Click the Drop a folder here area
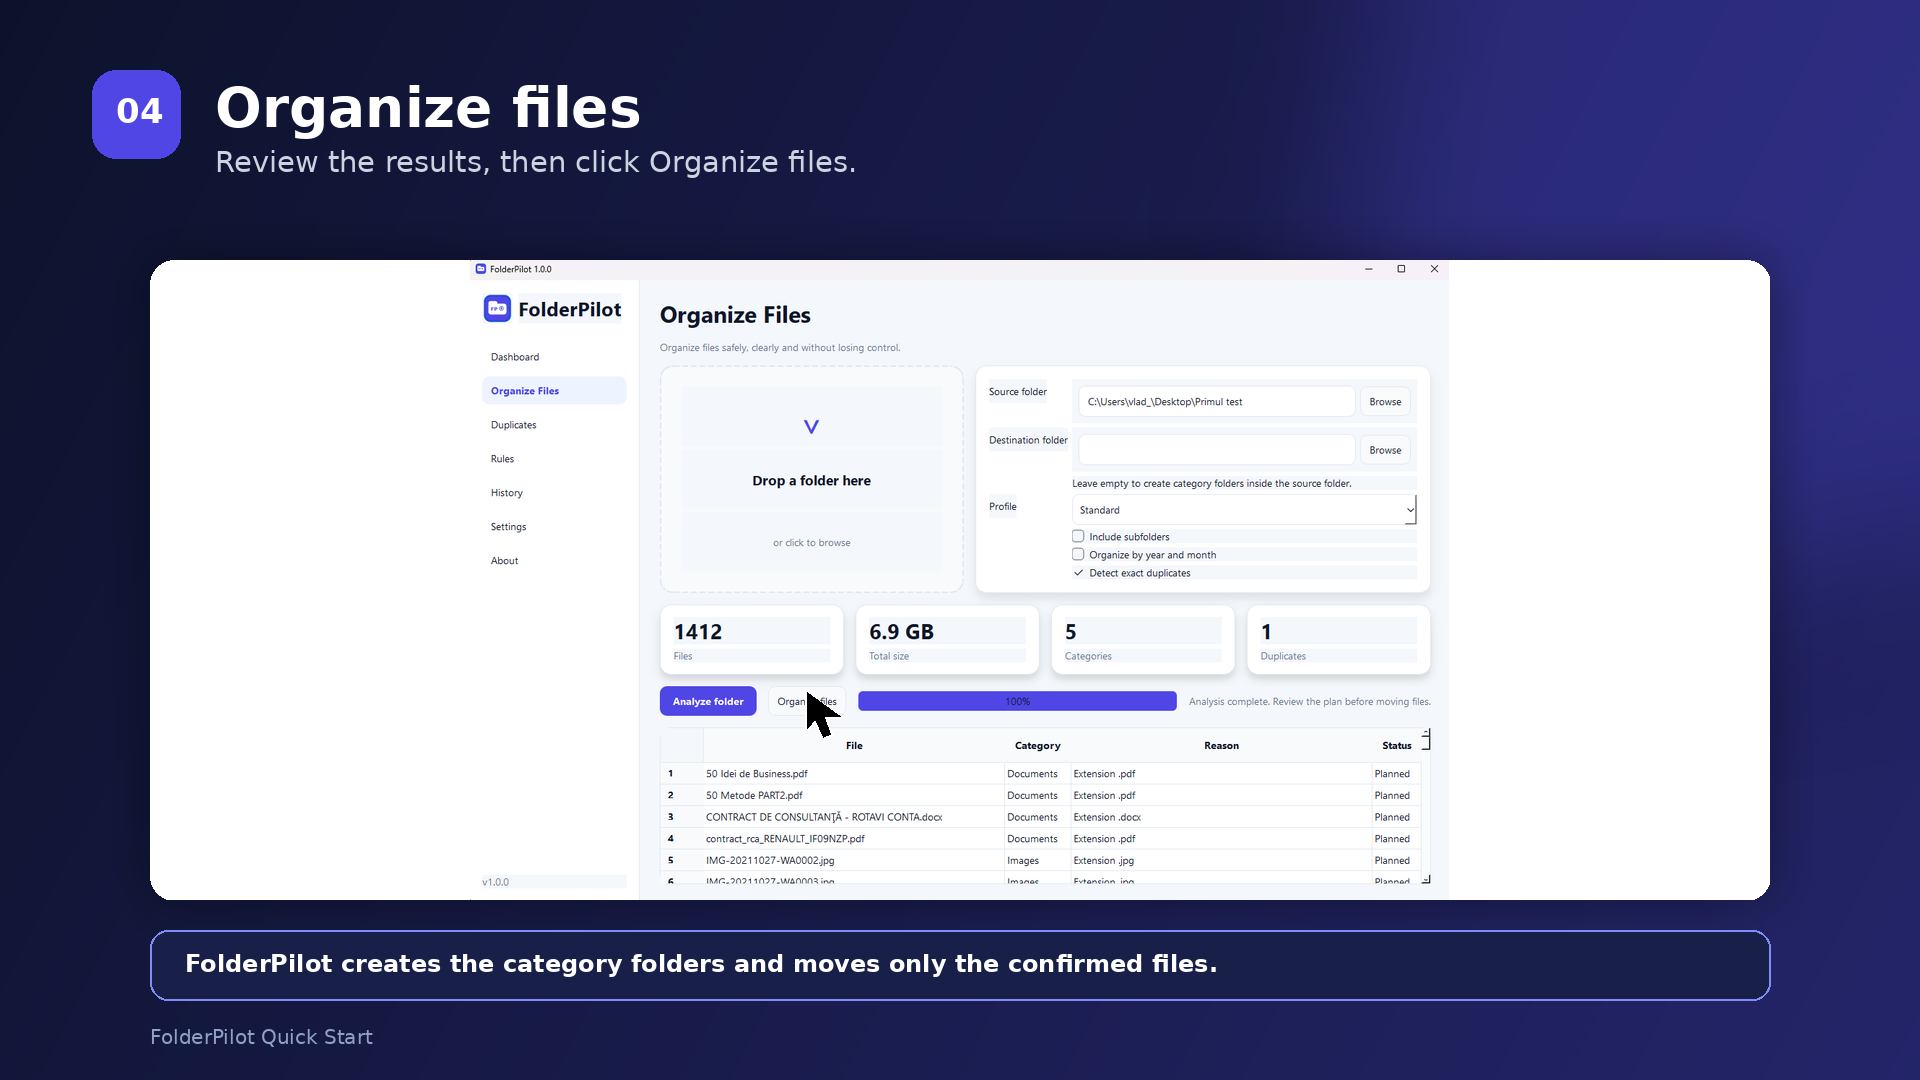Image resolution: width=1920 pixels, height=1080 pixels. click(811, 480)
